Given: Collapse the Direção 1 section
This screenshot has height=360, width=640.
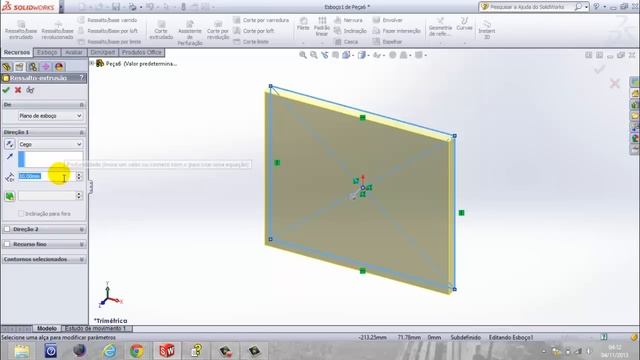Looking at the screenshot, I should (81, 132).
